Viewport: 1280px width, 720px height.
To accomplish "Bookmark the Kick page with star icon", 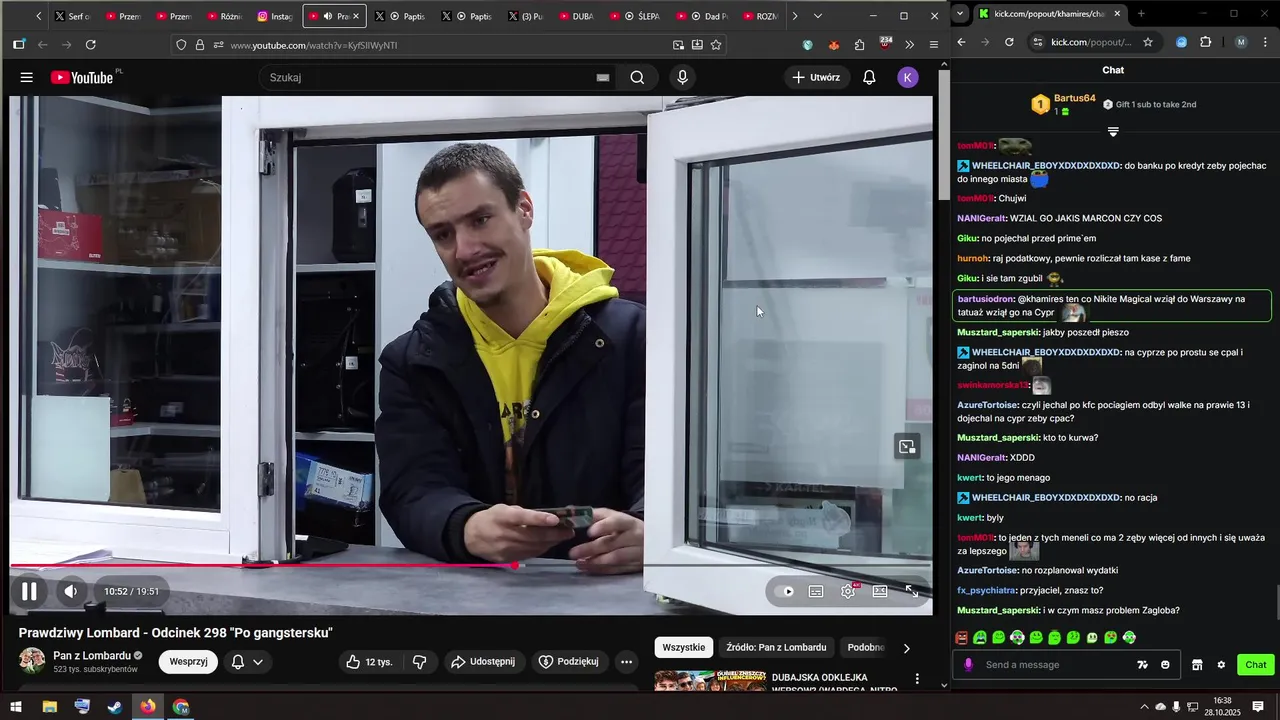I will pos(1148,42).
